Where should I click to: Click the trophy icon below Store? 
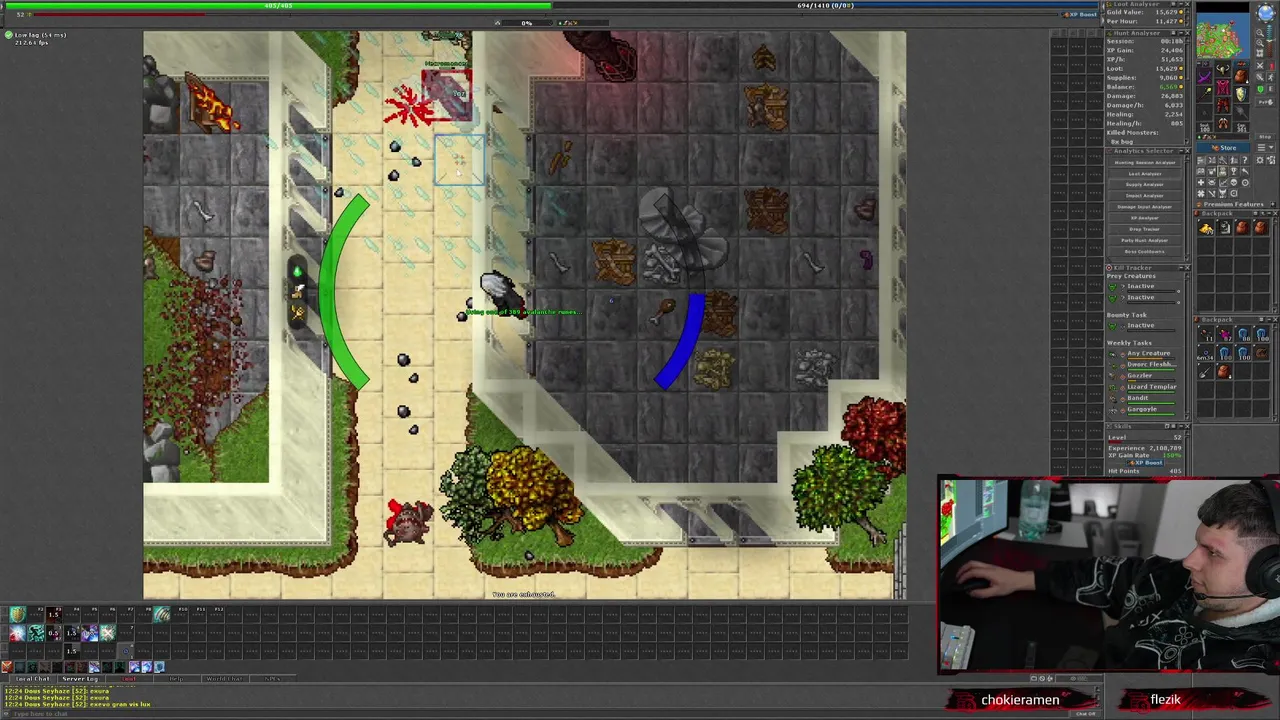tap(1233, 171)
